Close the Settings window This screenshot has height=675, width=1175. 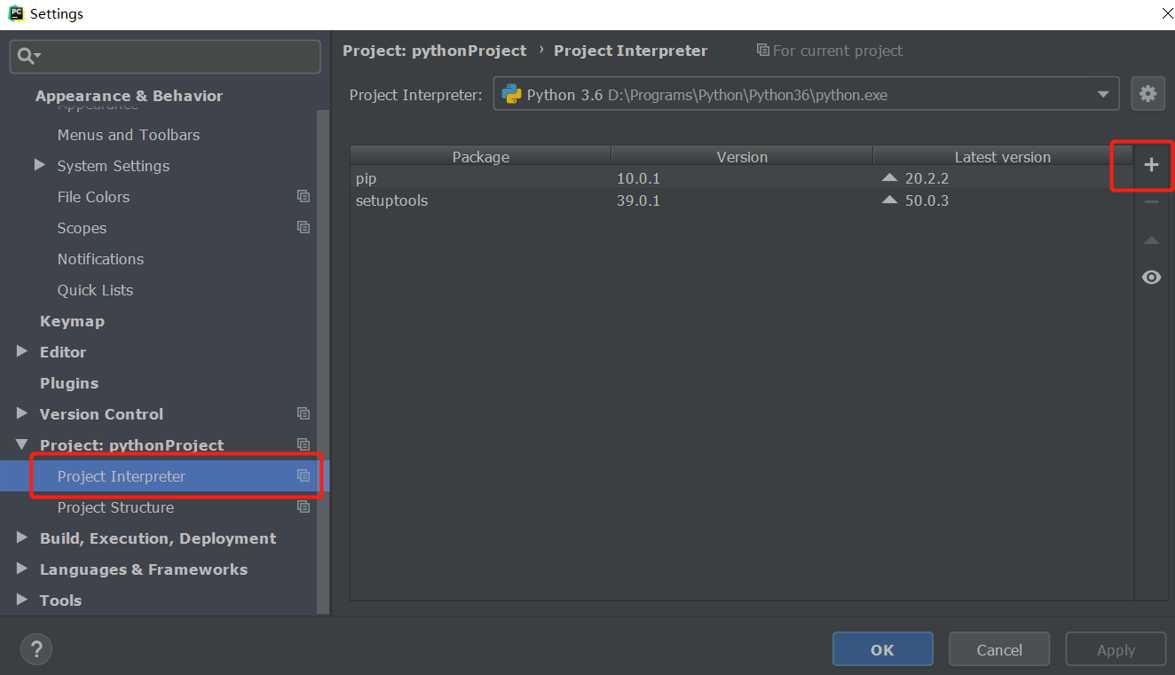[1167, 13]
